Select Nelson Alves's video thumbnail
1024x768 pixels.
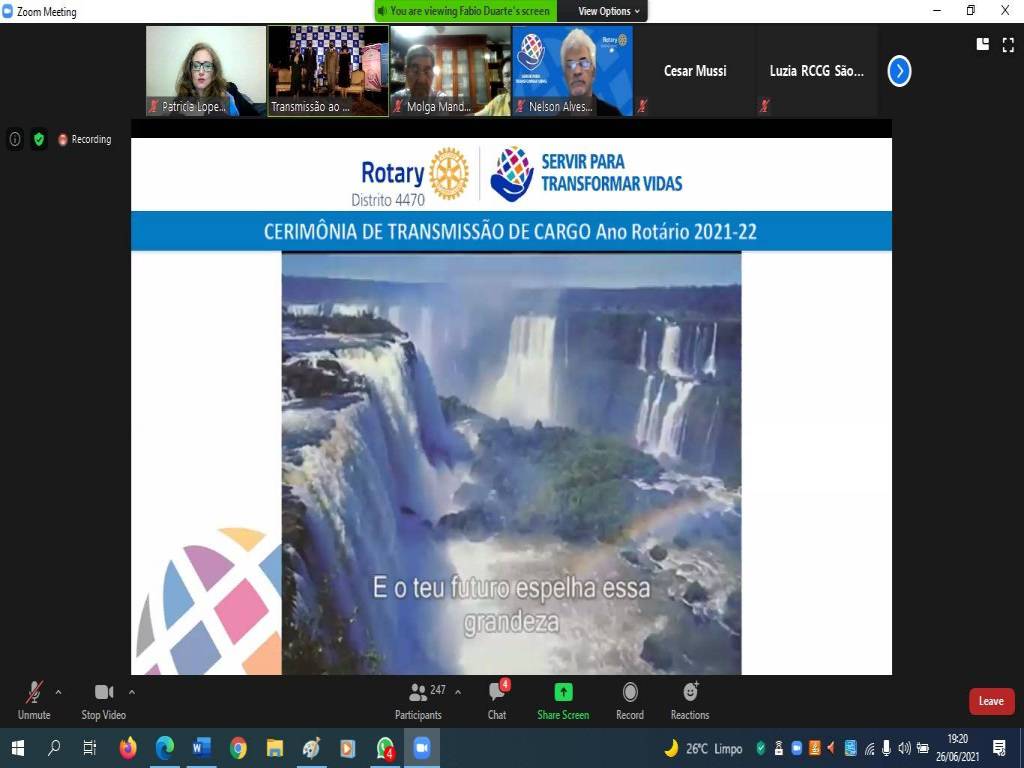pos(572,70)
